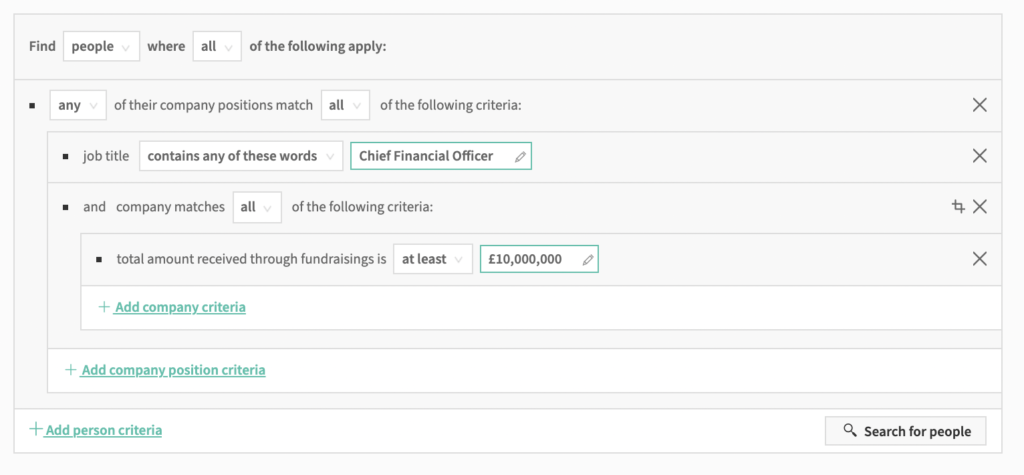Screen dimensions: 1024x475
Task: Edit the £10,000,000 amount field
Action: click(526, 259)
